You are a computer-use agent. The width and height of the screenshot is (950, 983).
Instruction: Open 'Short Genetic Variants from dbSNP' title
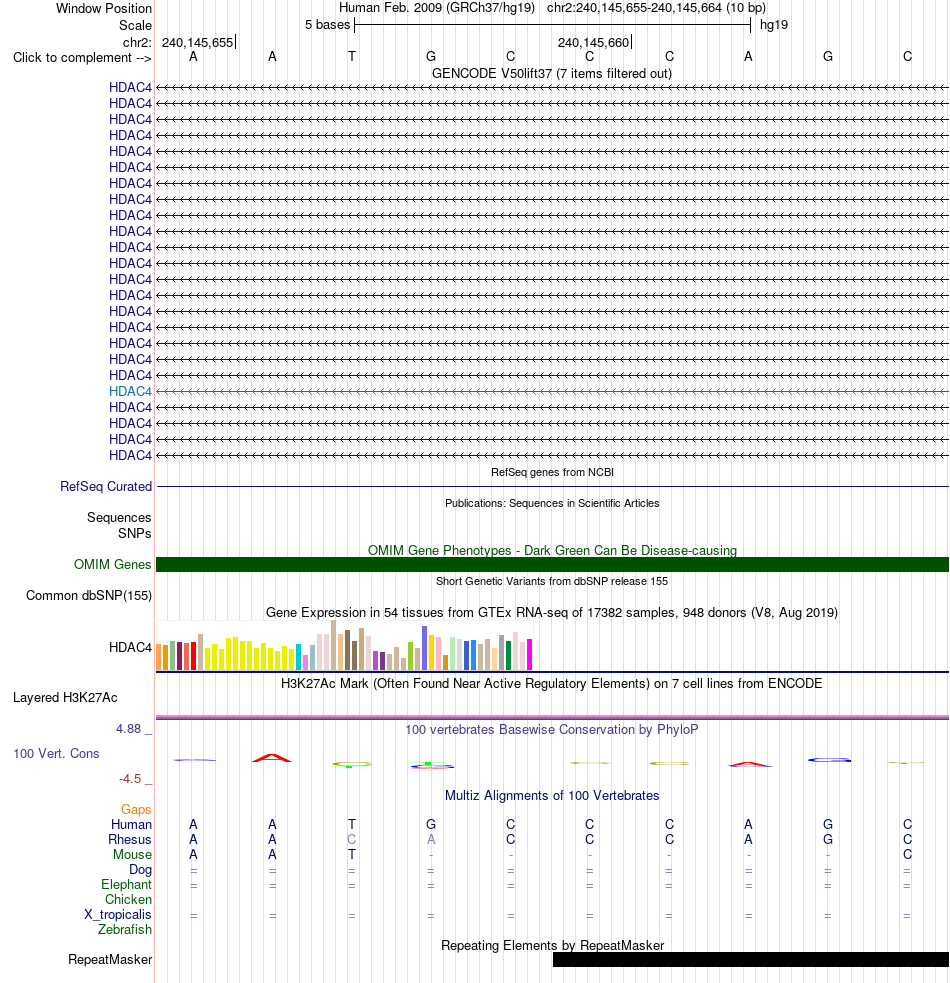click(552, 581)
